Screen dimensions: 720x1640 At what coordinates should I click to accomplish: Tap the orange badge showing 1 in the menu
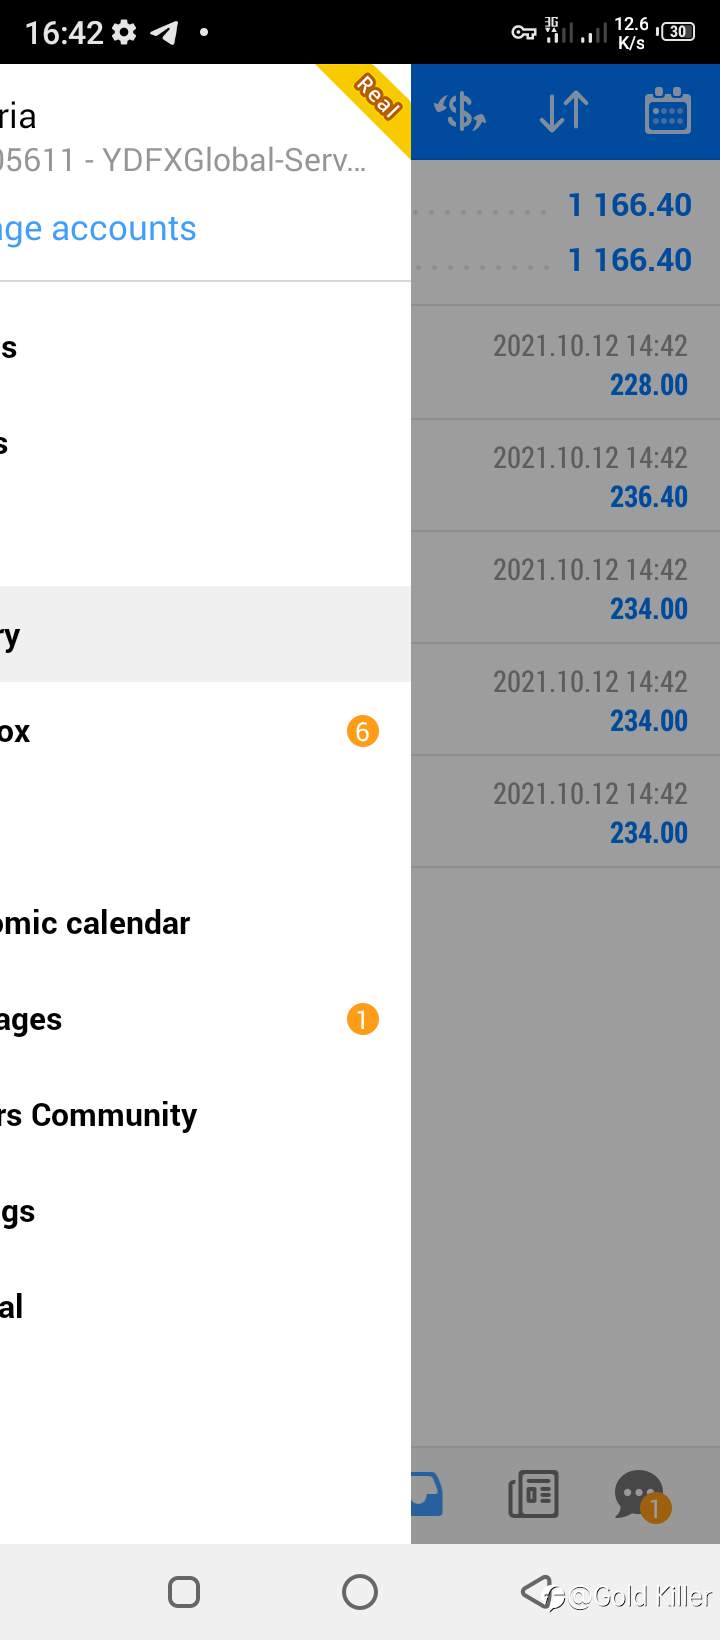[362, 1019]
